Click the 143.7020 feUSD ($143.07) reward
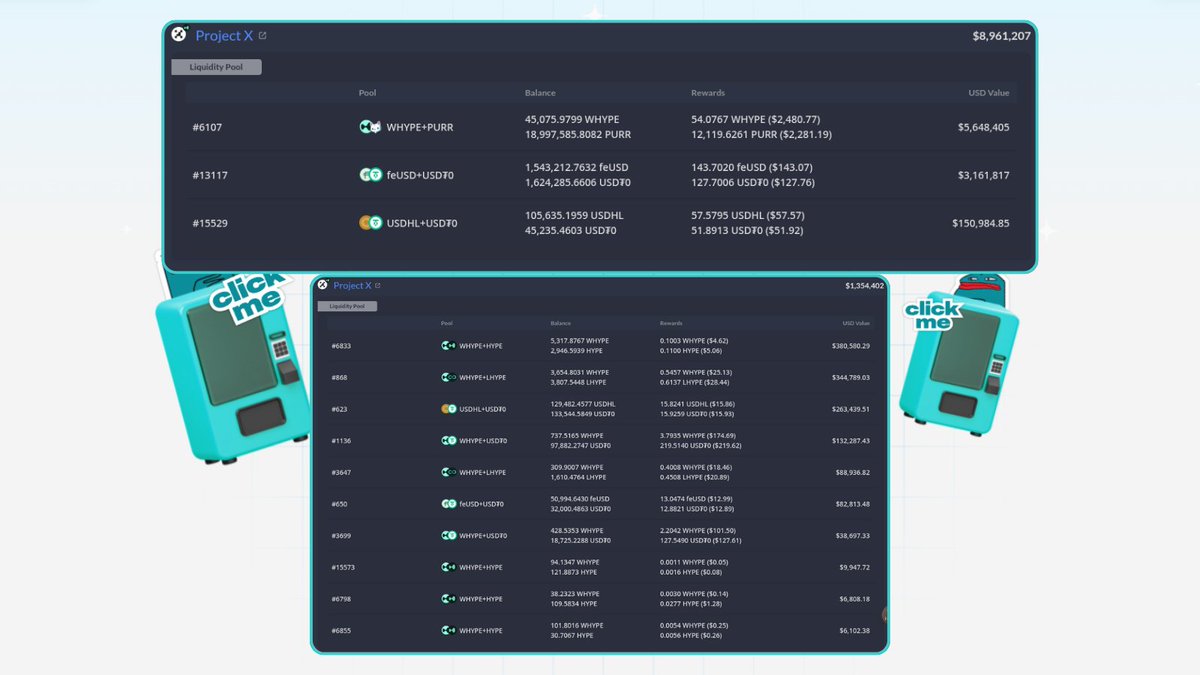The height and width of the screenshot is (675, 1200). (x=751, y=168)
